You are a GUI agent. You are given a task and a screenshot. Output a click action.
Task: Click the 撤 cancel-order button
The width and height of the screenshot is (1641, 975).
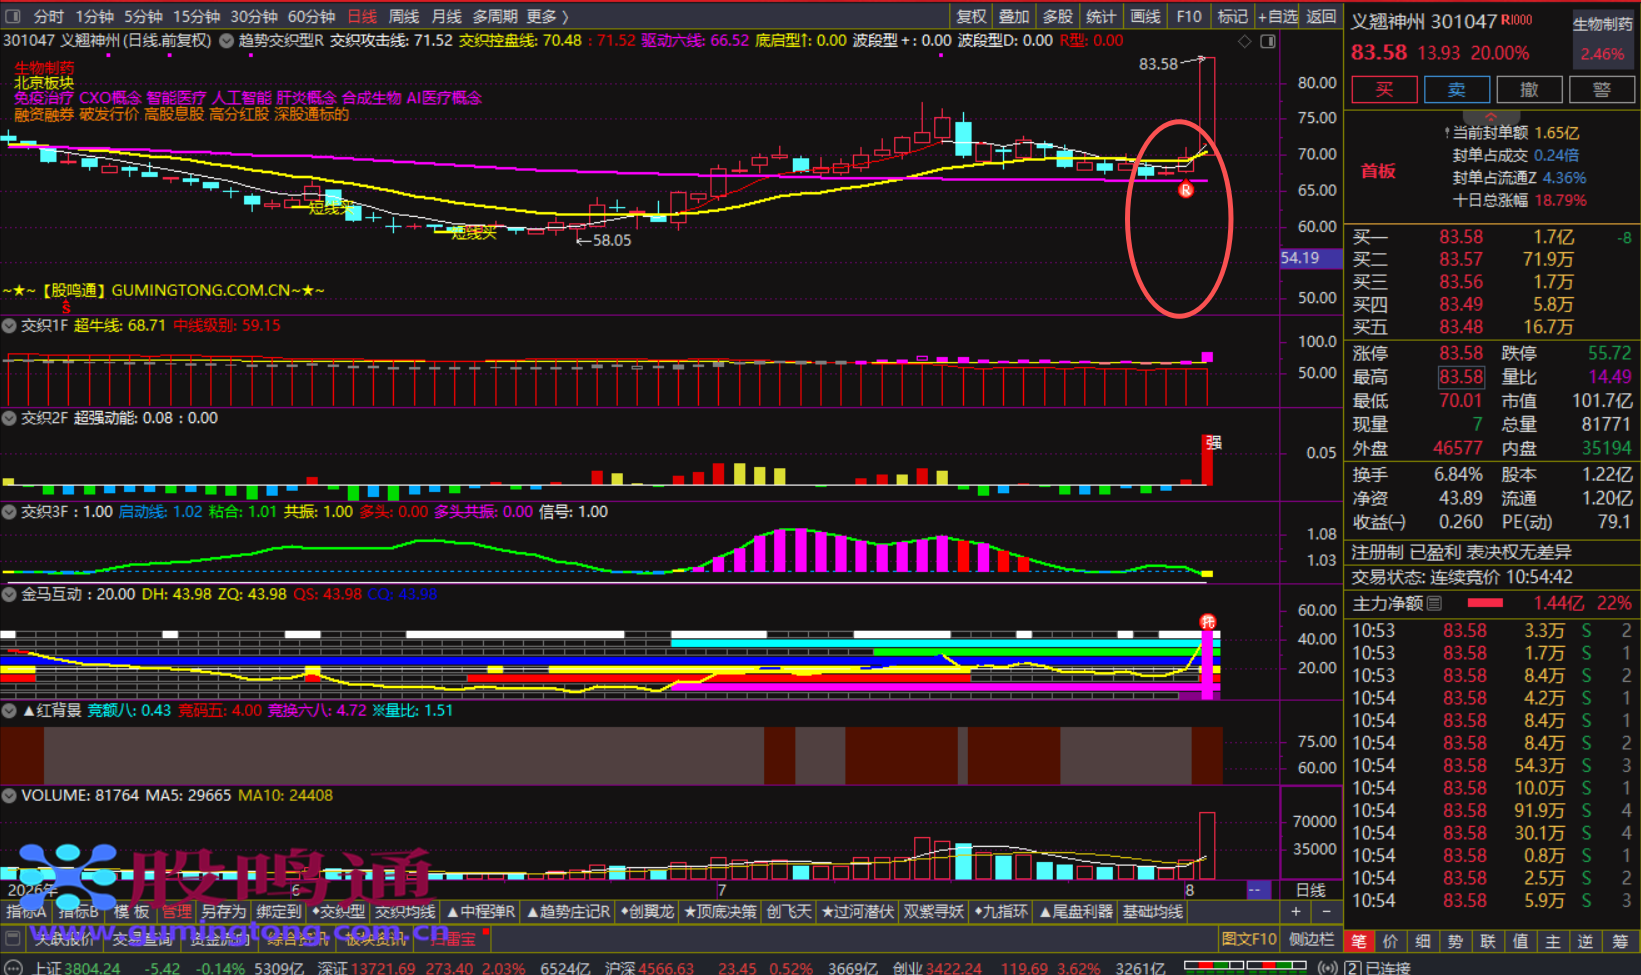tap(1529, 90)
